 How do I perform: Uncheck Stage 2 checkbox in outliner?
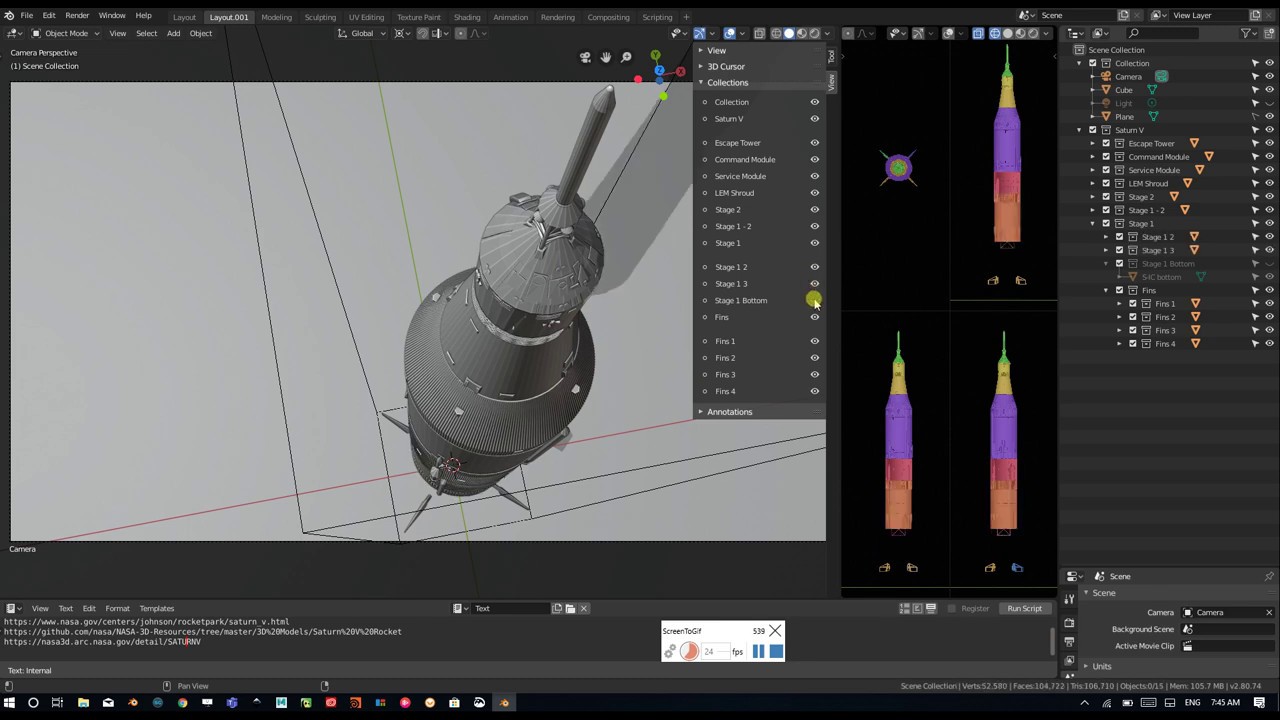(x=1106, y=197)
